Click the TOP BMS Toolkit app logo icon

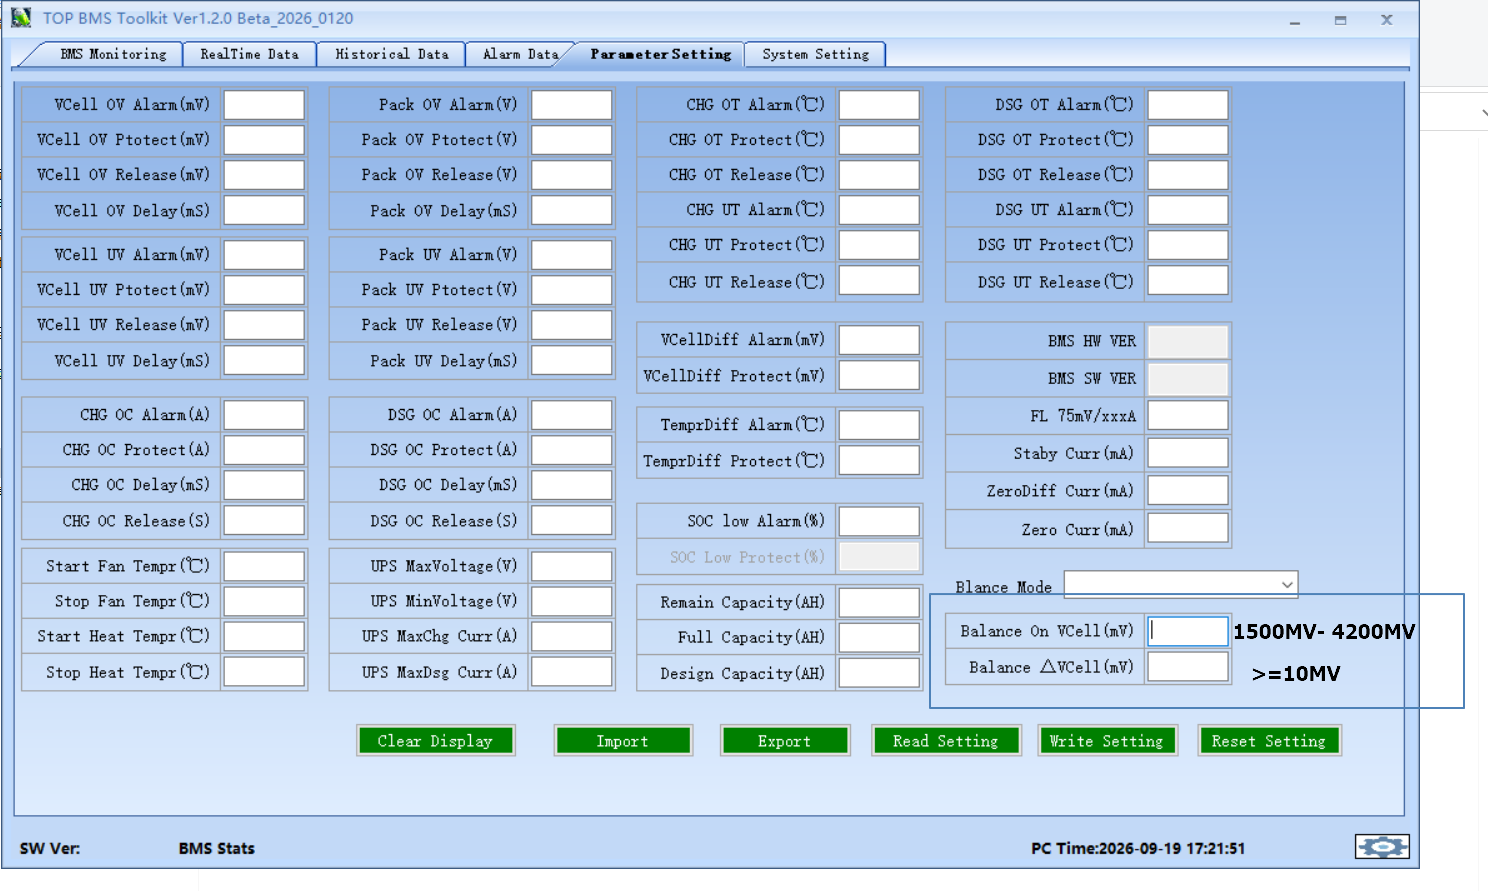coord(21,18)
